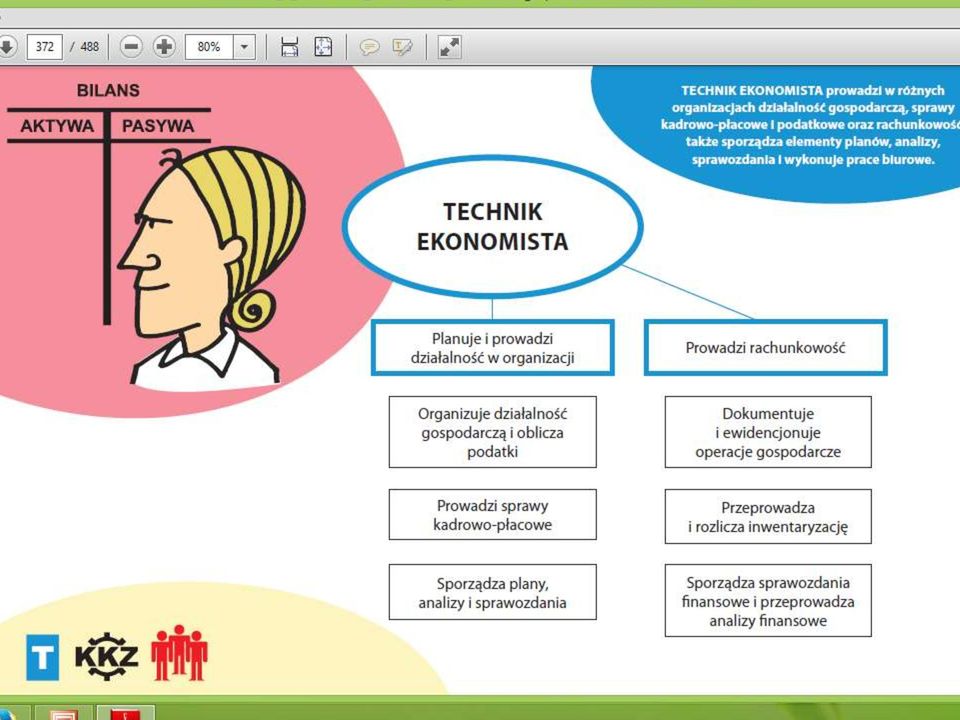Click the BILANS heading
Screen dimensions: 960x720
108,91
